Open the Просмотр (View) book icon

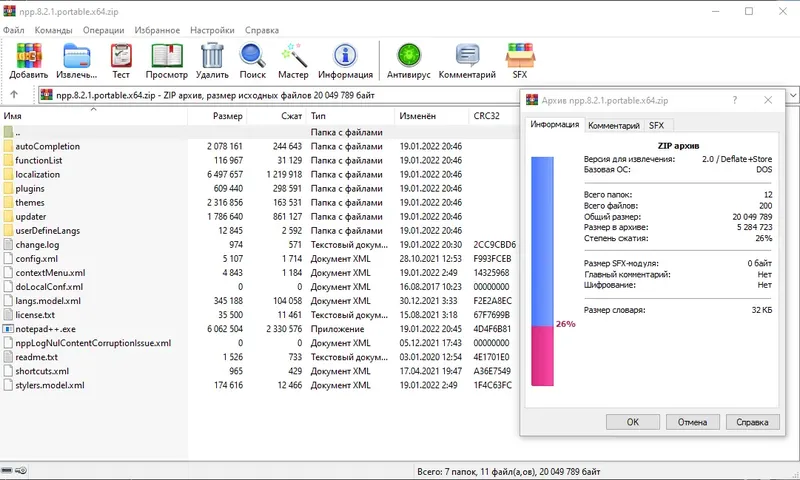tap(167, 56)
